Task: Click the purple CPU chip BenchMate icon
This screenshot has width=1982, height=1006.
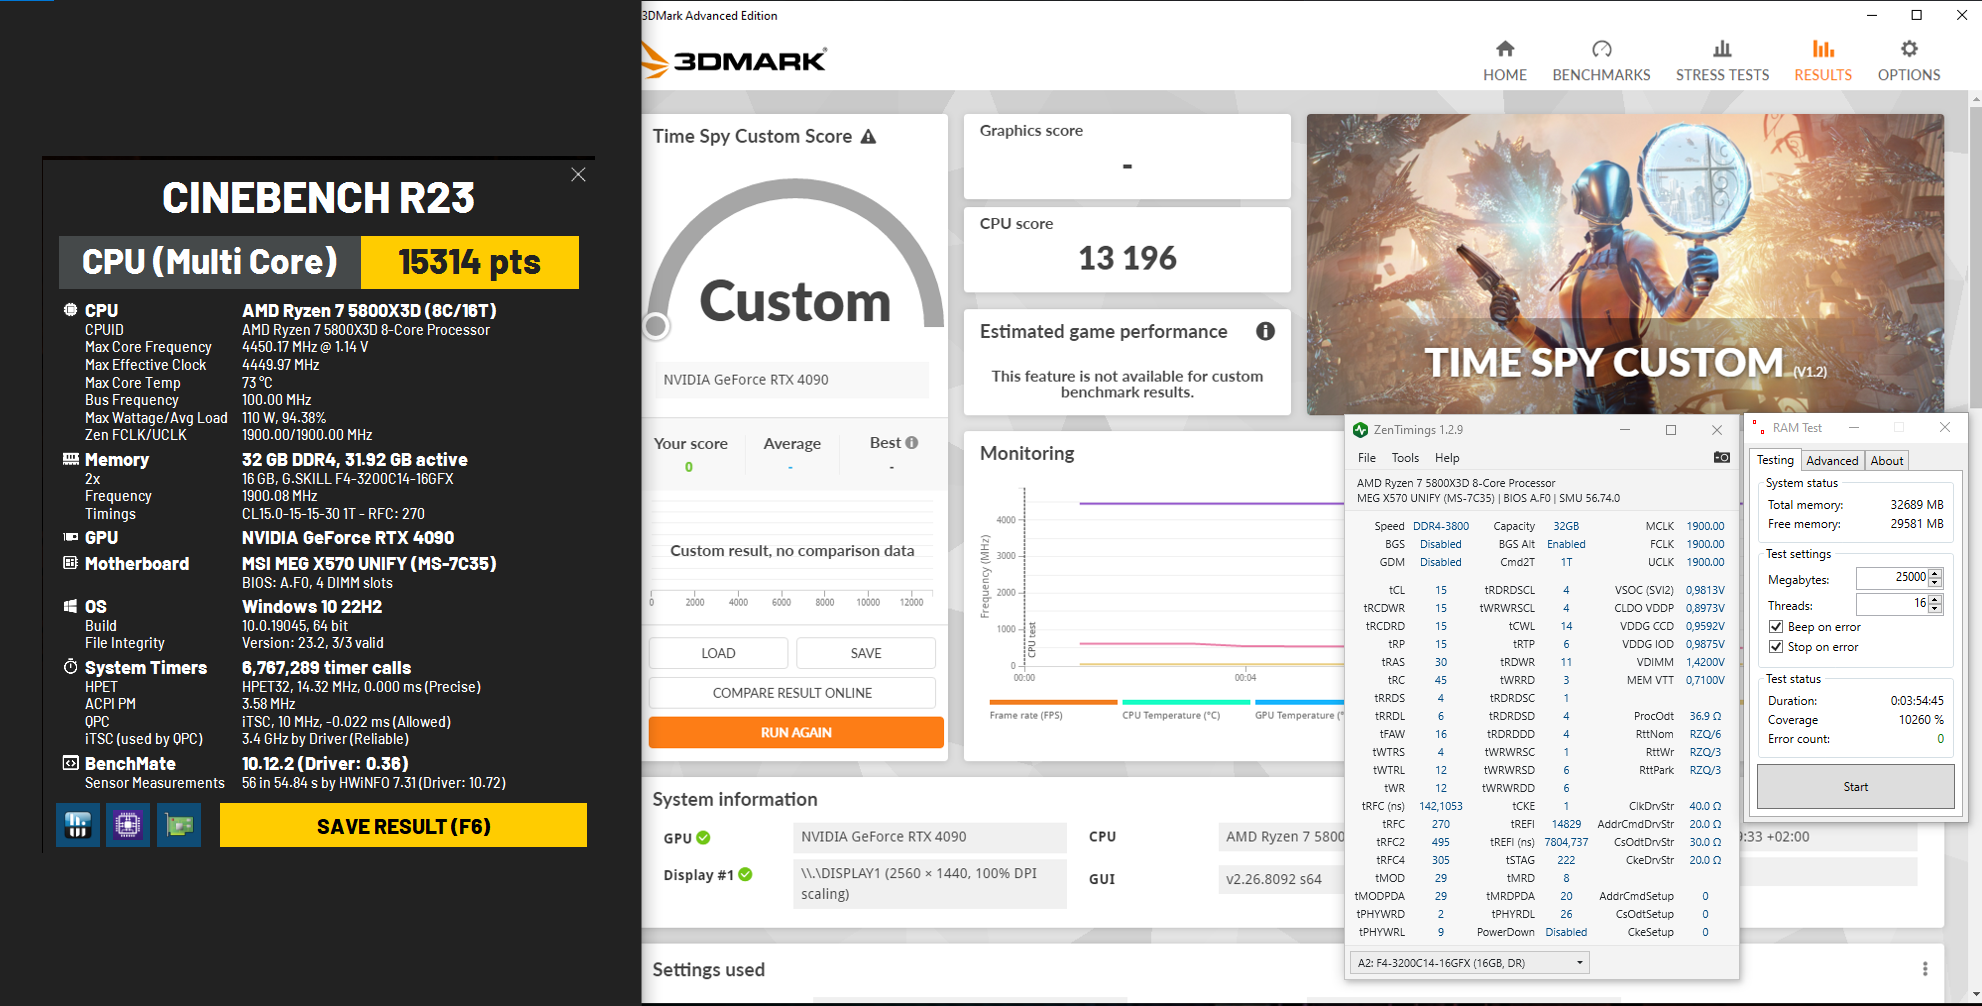Action: click(128, 825)
